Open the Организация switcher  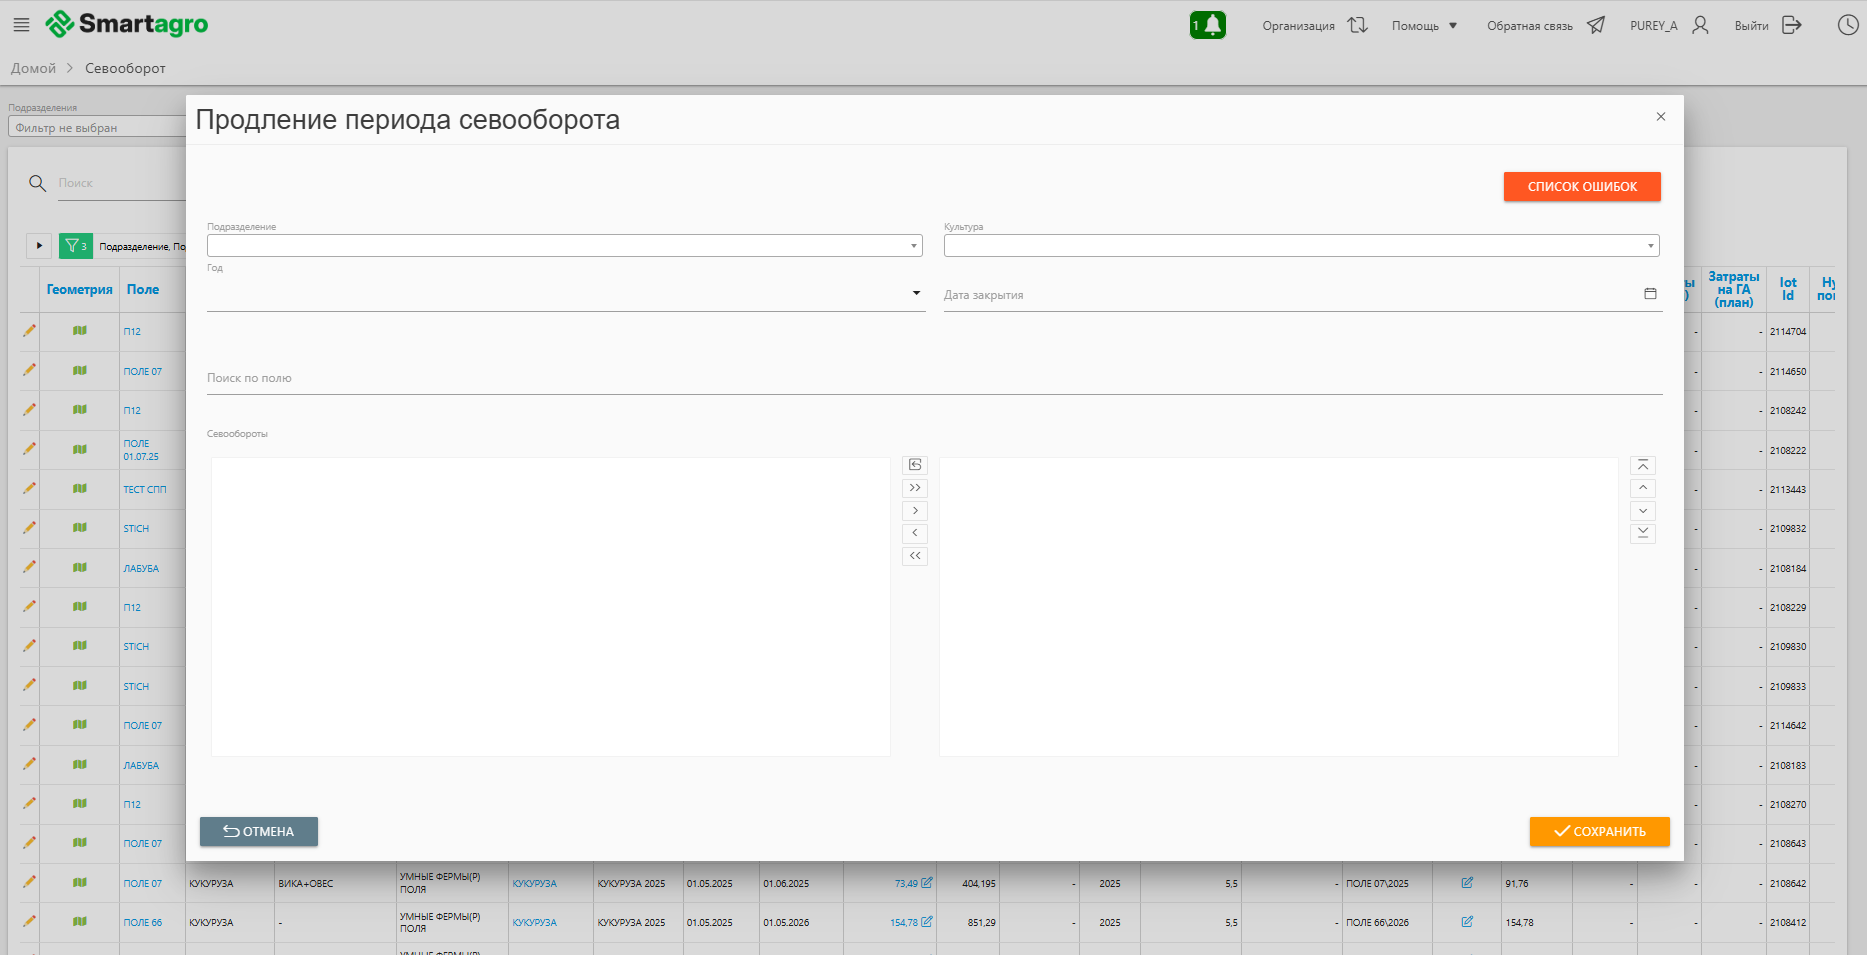(1314, 26)
